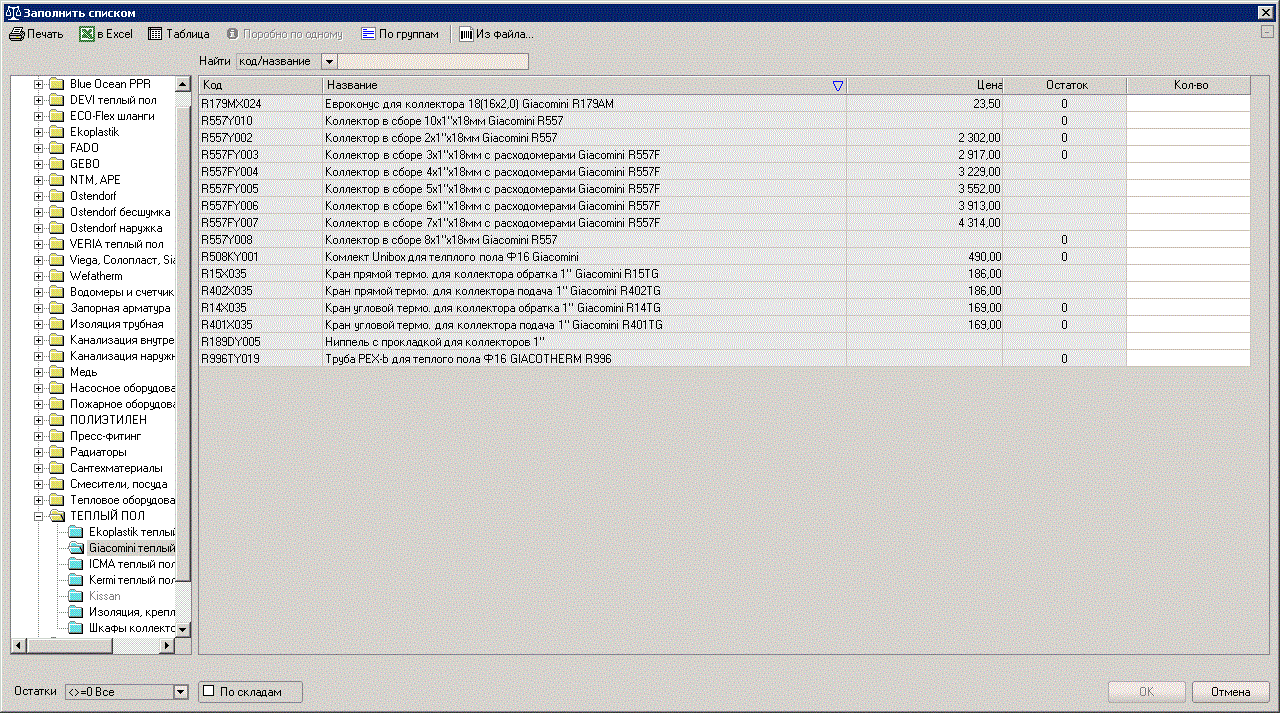Open the Таблица view icon
Viewport: 1284px width, 724px height.
pyautogui.click(x=155, y=34)
